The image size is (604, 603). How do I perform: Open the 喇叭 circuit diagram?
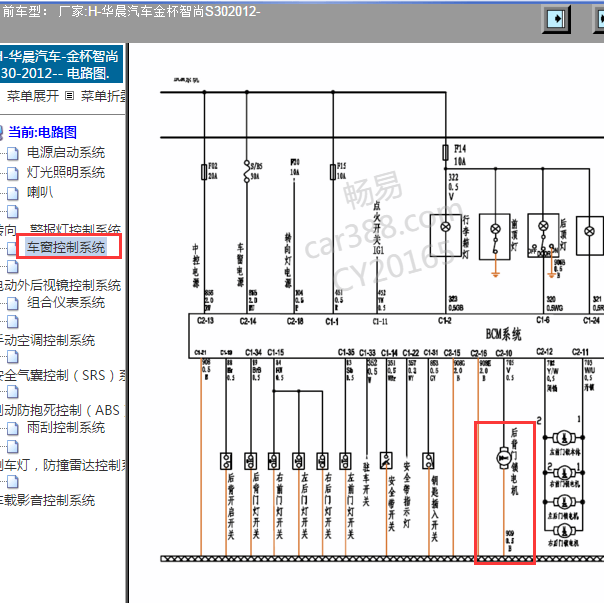tap(40, 192)
